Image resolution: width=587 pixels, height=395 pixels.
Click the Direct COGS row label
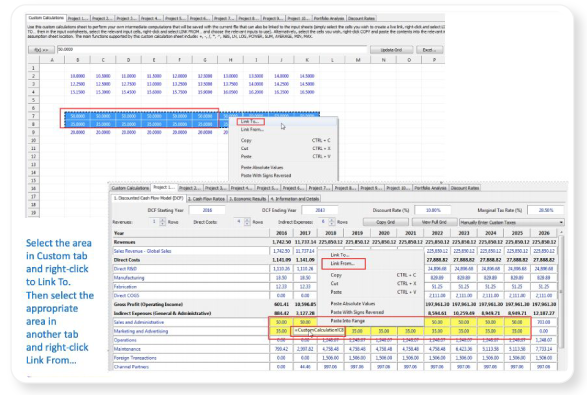(127, 296)
